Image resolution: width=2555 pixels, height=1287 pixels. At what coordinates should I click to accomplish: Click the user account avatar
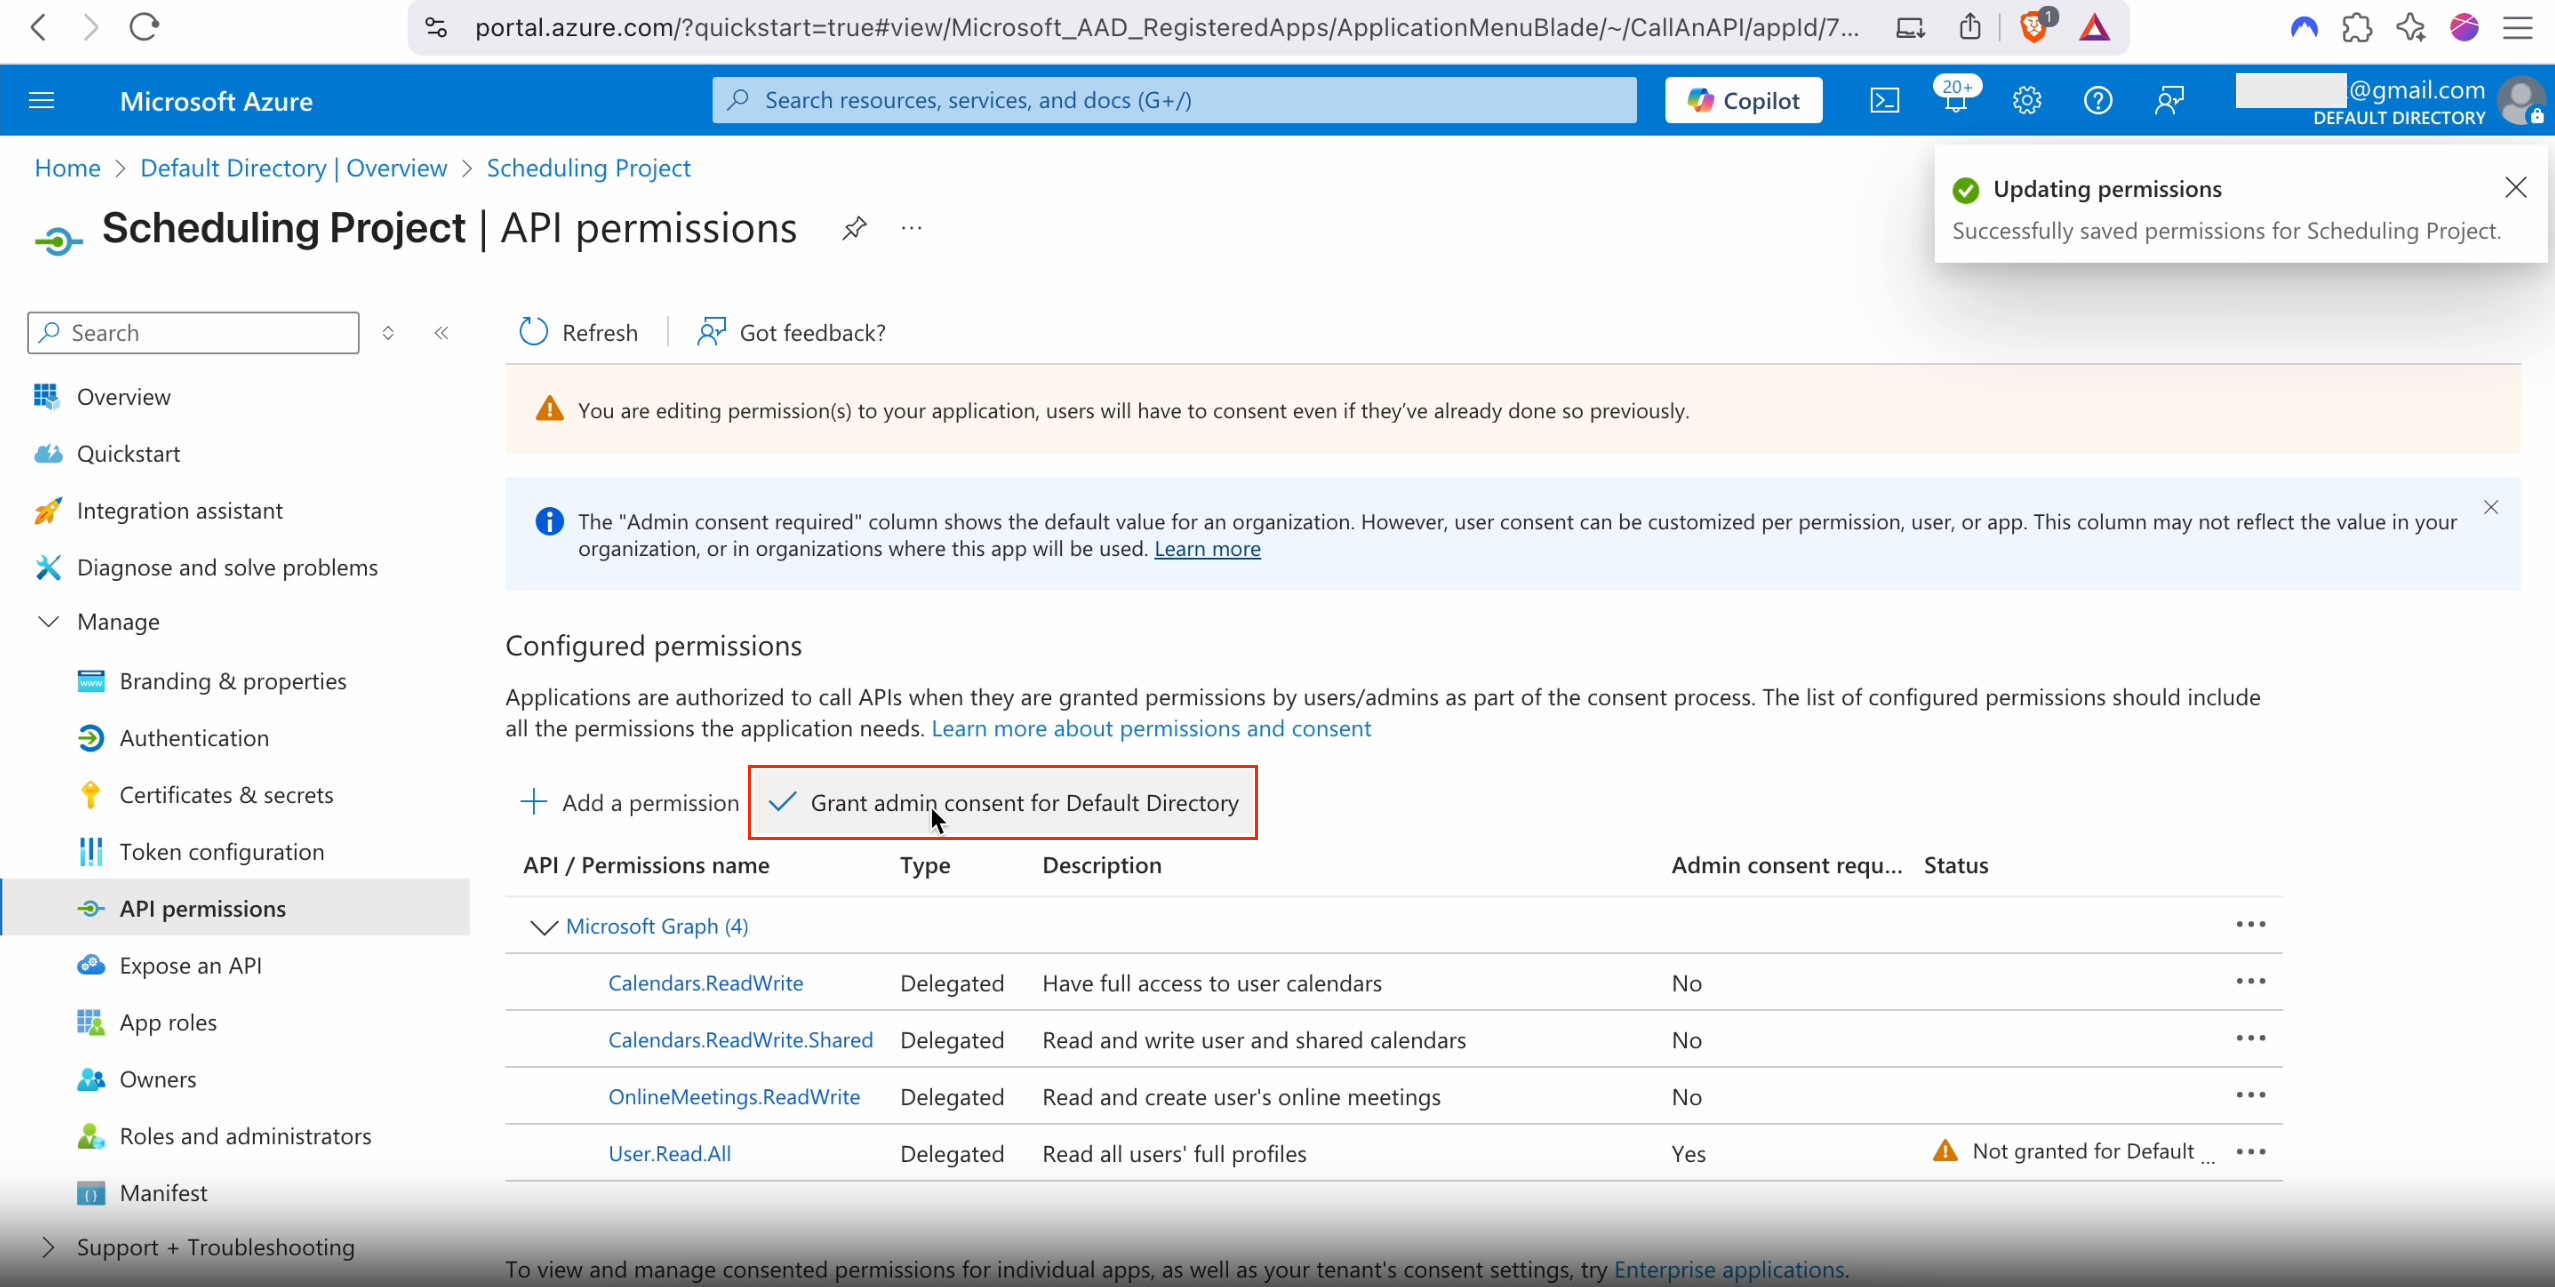pos(2520,101)
